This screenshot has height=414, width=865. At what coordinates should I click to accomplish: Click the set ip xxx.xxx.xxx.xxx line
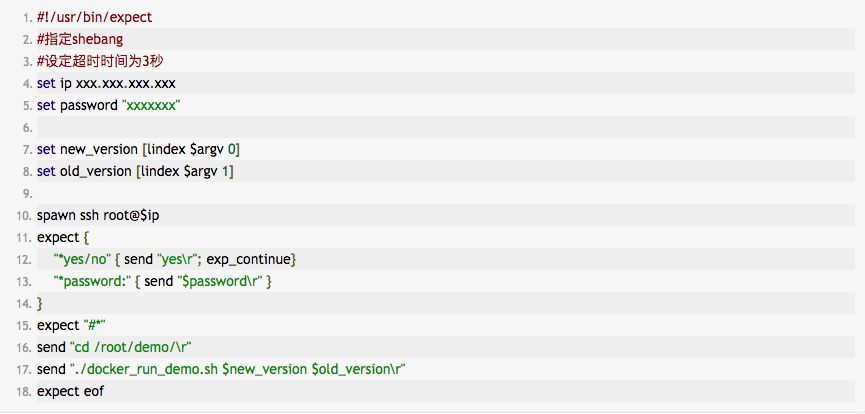tap(106, 84)
